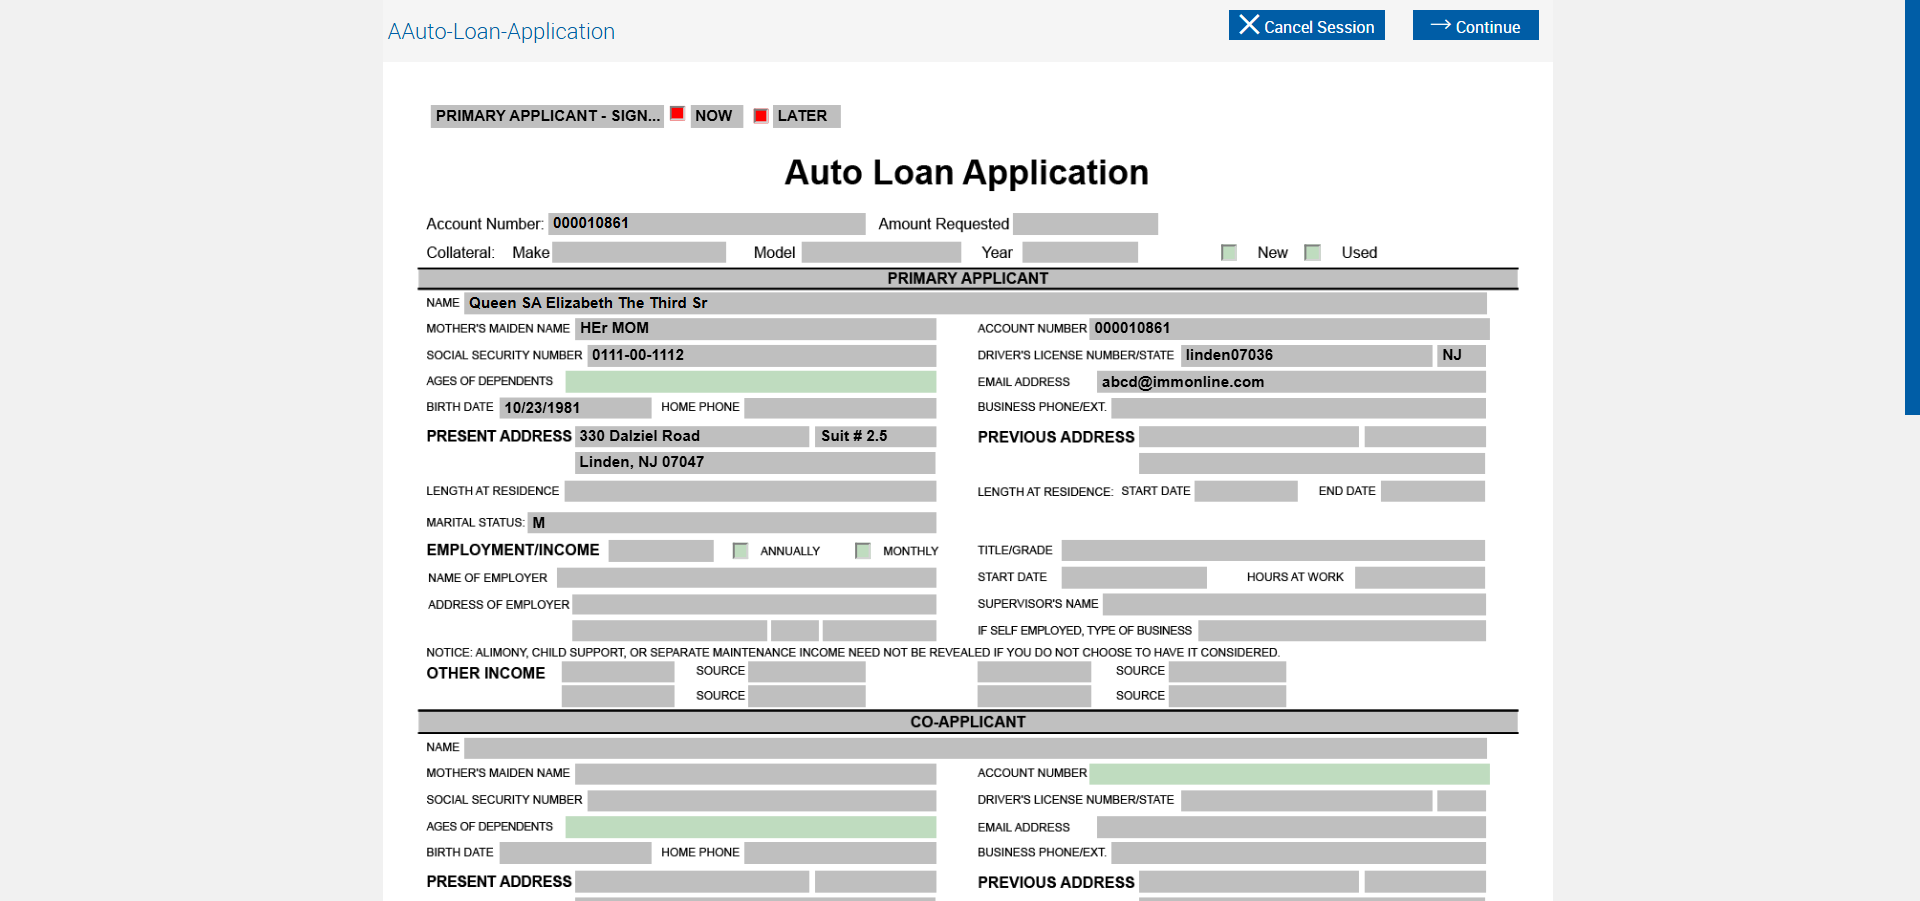Click the primary applicant Name field
This screenshot has width=1920, height=901.
pos(975,303)
